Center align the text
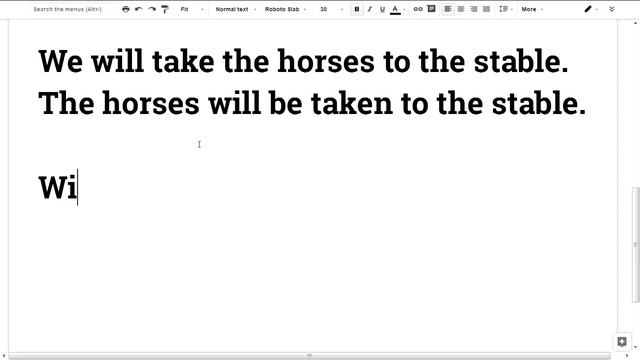This screenshot has height=360, width=640. (x=461, y=9)
